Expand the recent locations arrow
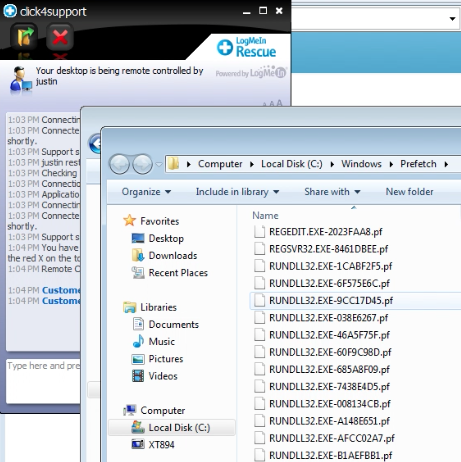Viewport: 461px width, 462px height. (159, 164)
